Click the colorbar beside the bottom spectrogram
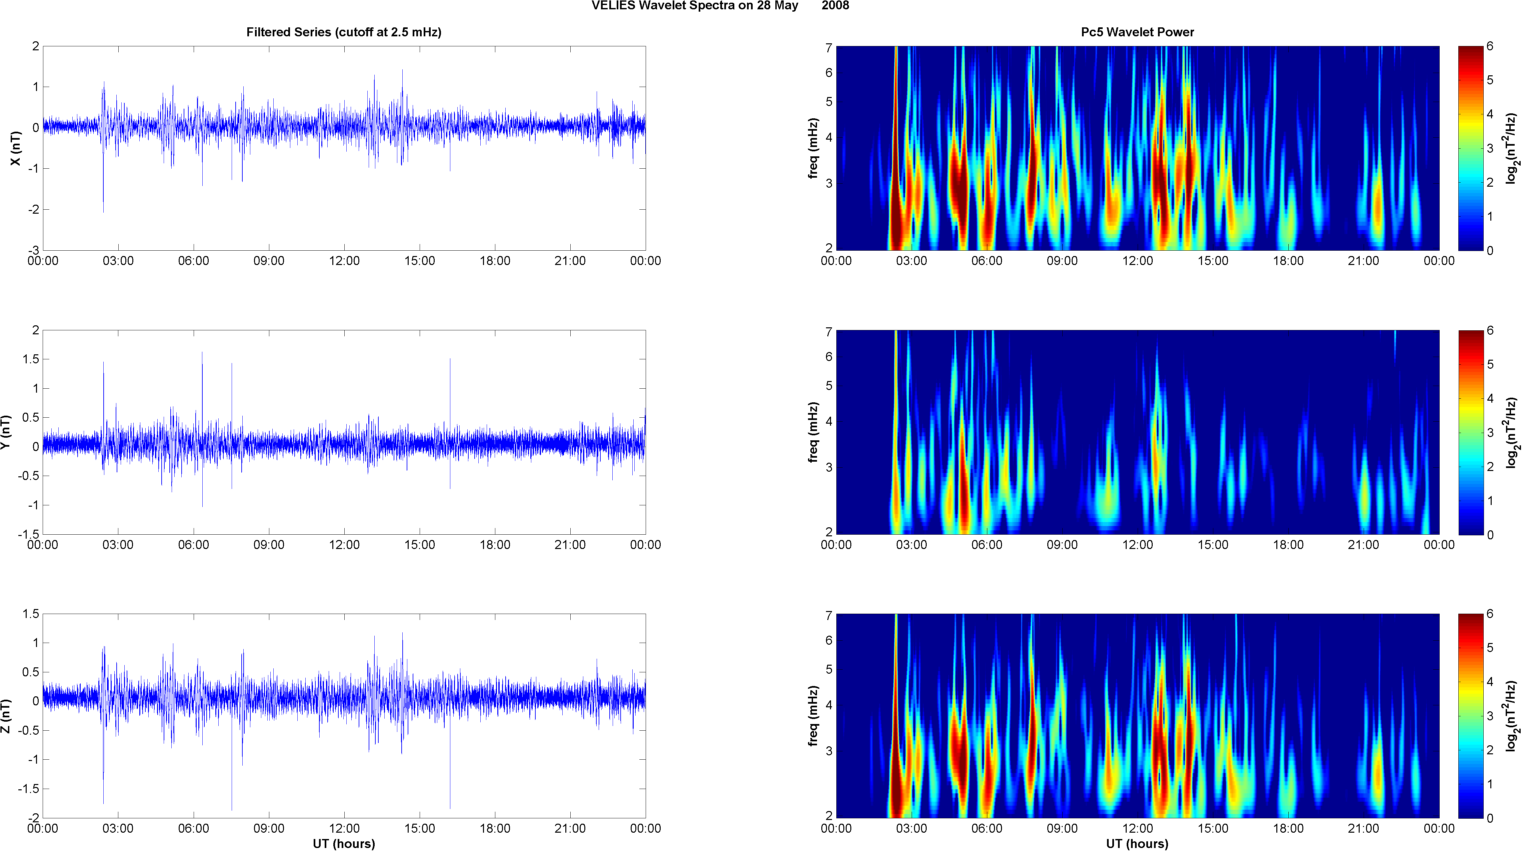This screenshot has height=851, width=1522. (1470, 716)
